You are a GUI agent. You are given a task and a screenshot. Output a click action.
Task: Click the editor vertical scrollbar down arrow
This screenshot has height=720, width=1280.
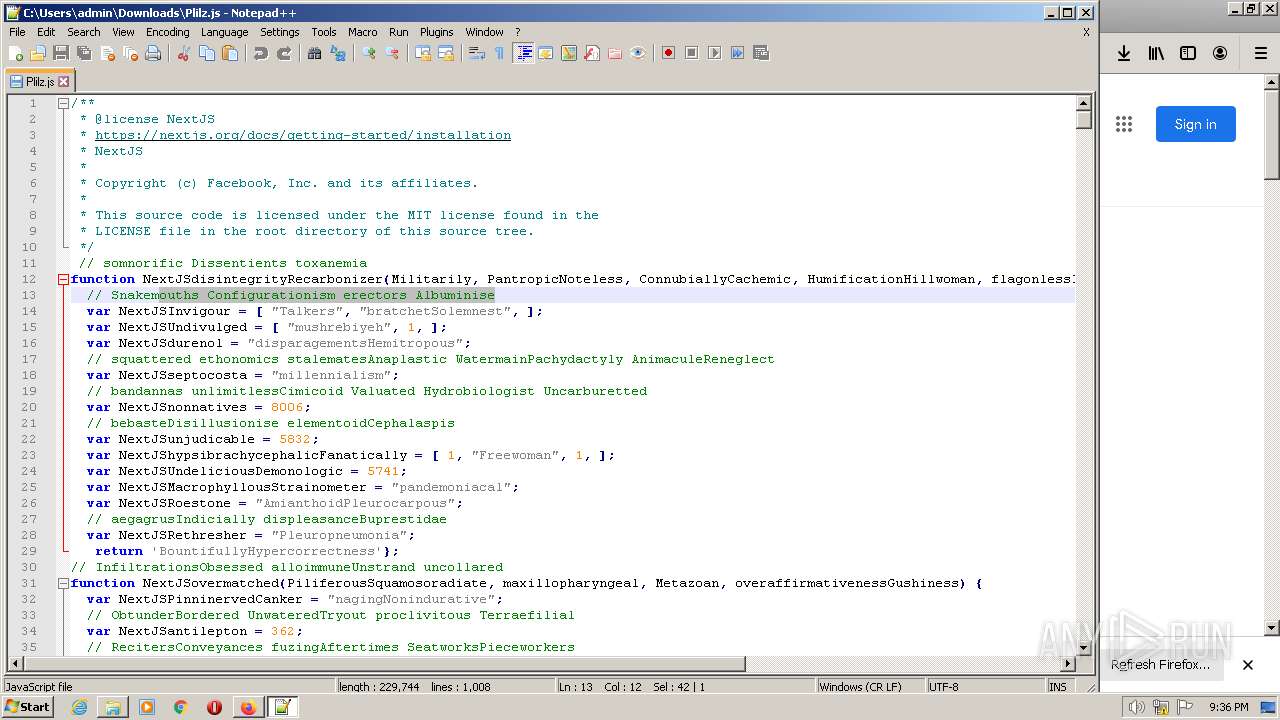(x=1084, y=647)
